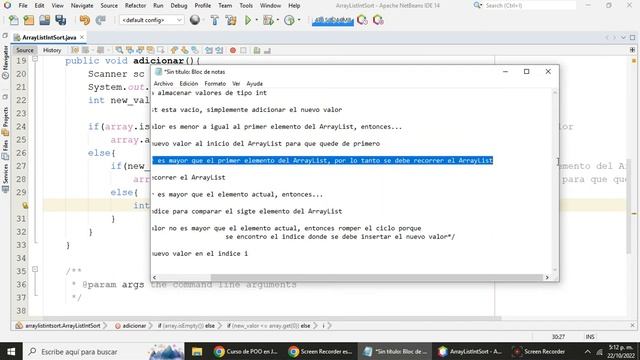Click the Undo icon in NetBeans toolbar

84,20
